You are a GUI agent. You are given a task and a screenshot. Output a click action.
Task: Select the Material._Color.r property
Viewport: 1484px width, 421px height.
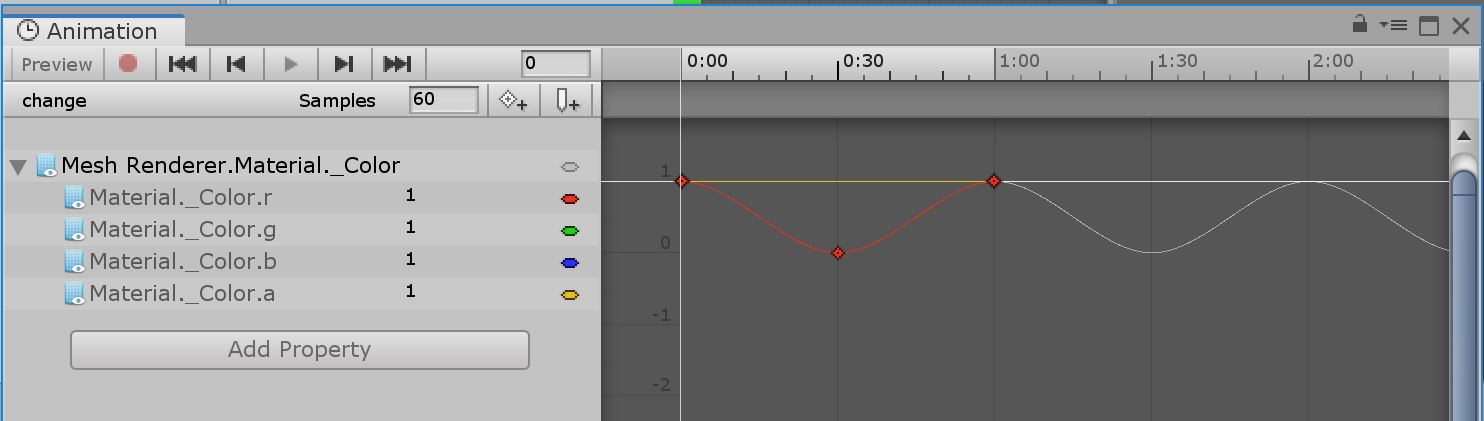[x=180, y=198]
